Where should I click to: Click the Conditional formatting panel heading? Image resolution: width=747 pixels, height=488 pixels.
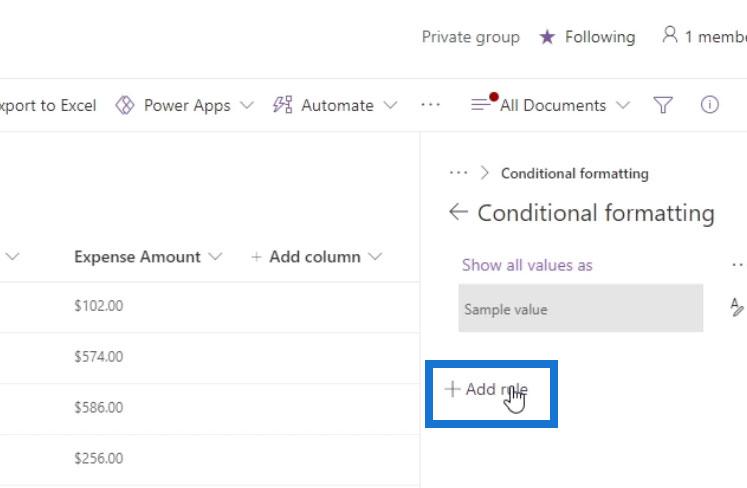click(596, 213)
